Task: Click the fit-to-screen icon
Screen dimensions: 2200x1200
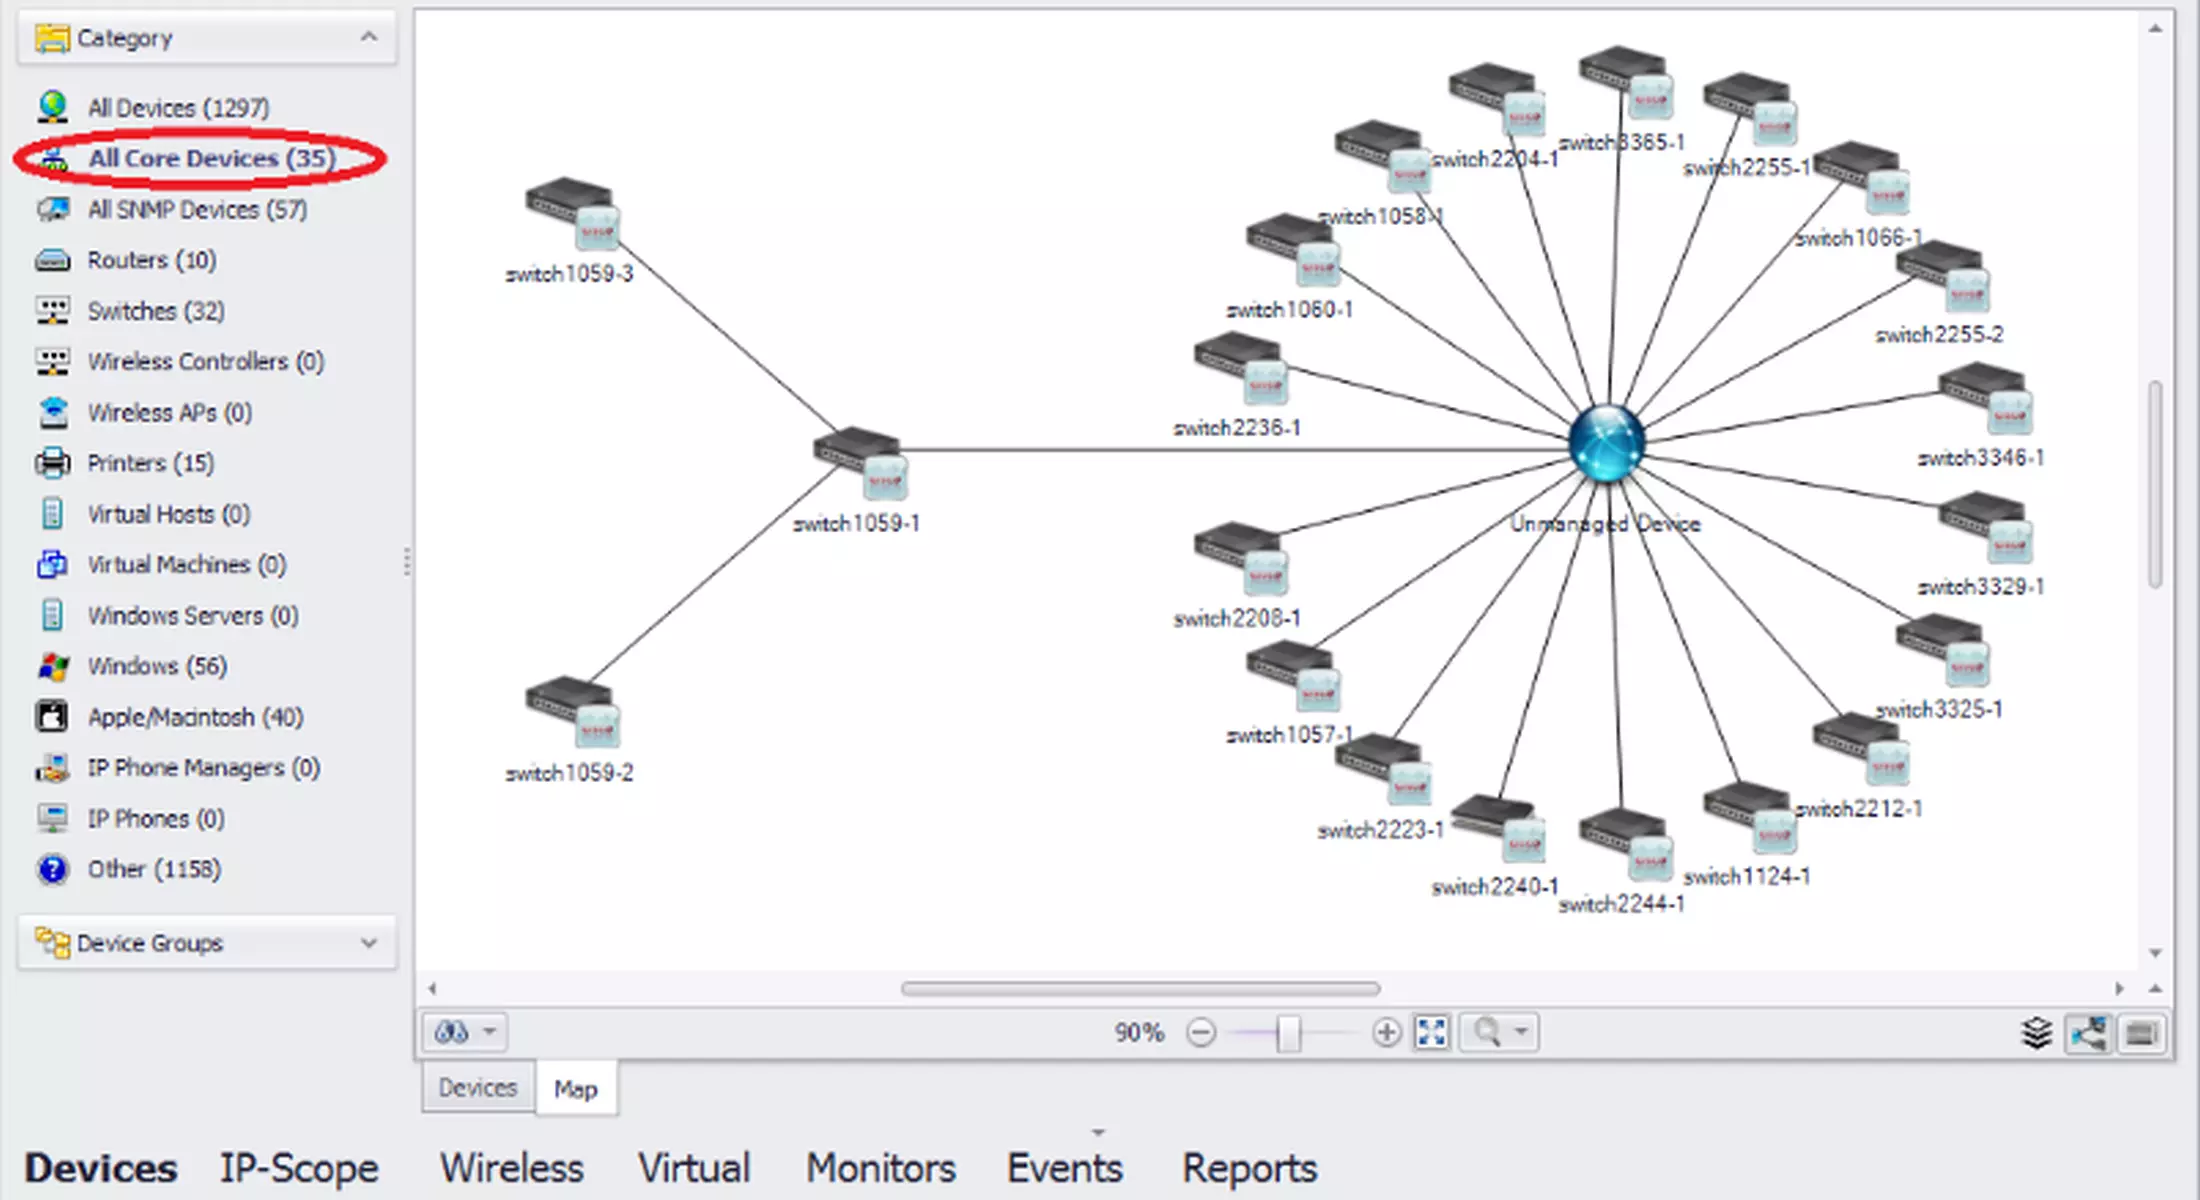Action: [x=1432, y=1032]
